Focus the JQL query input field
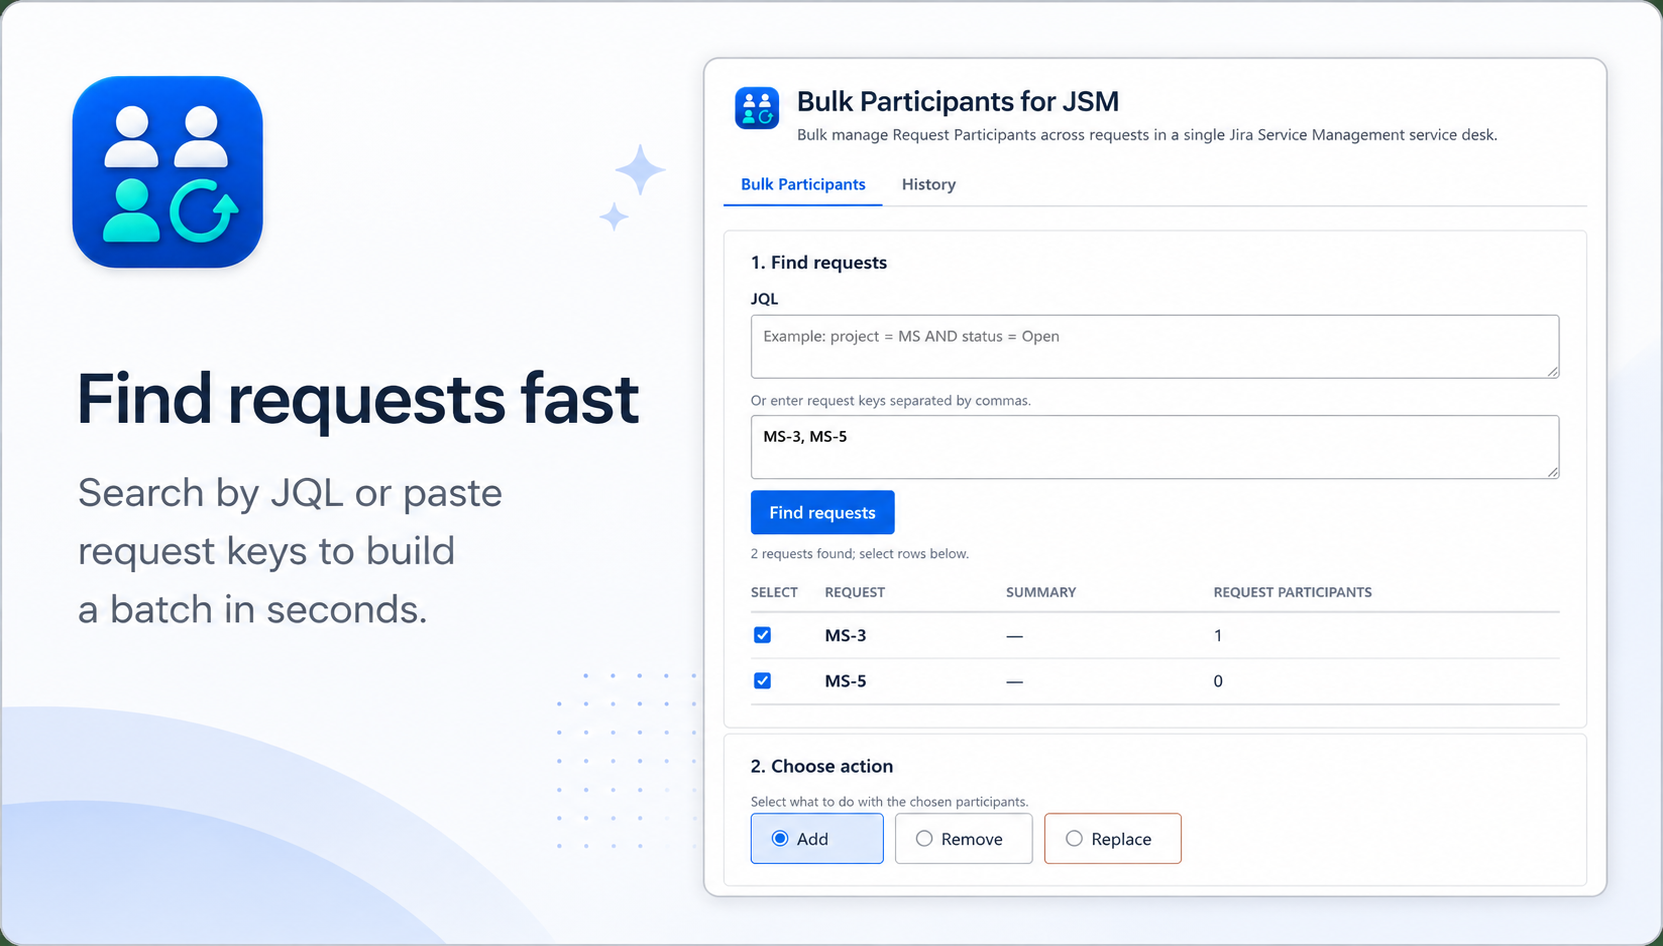This screenshot has height=946, width=1663. [x=1155, y=347]
